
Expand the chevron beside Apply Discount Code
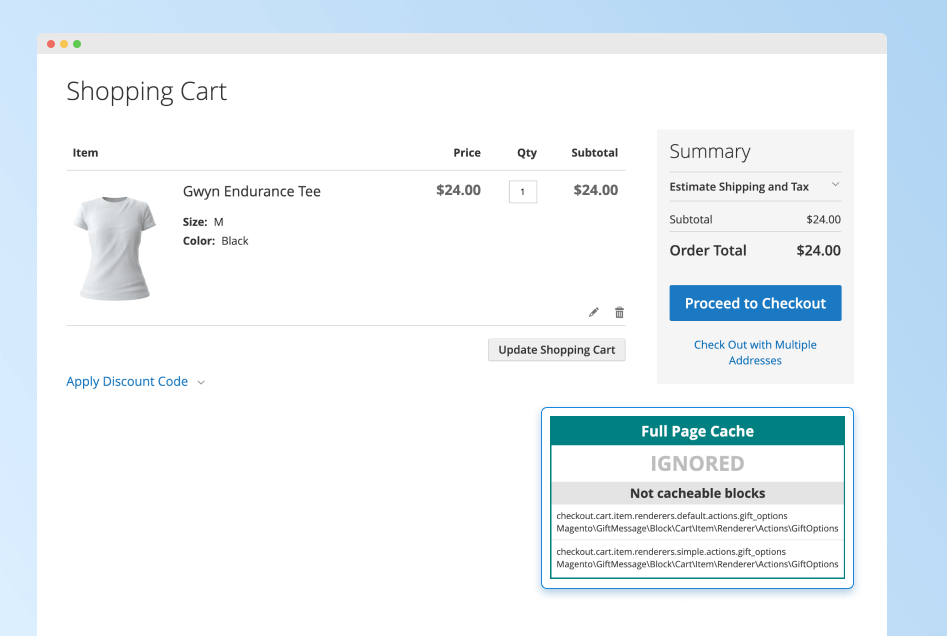201,382
